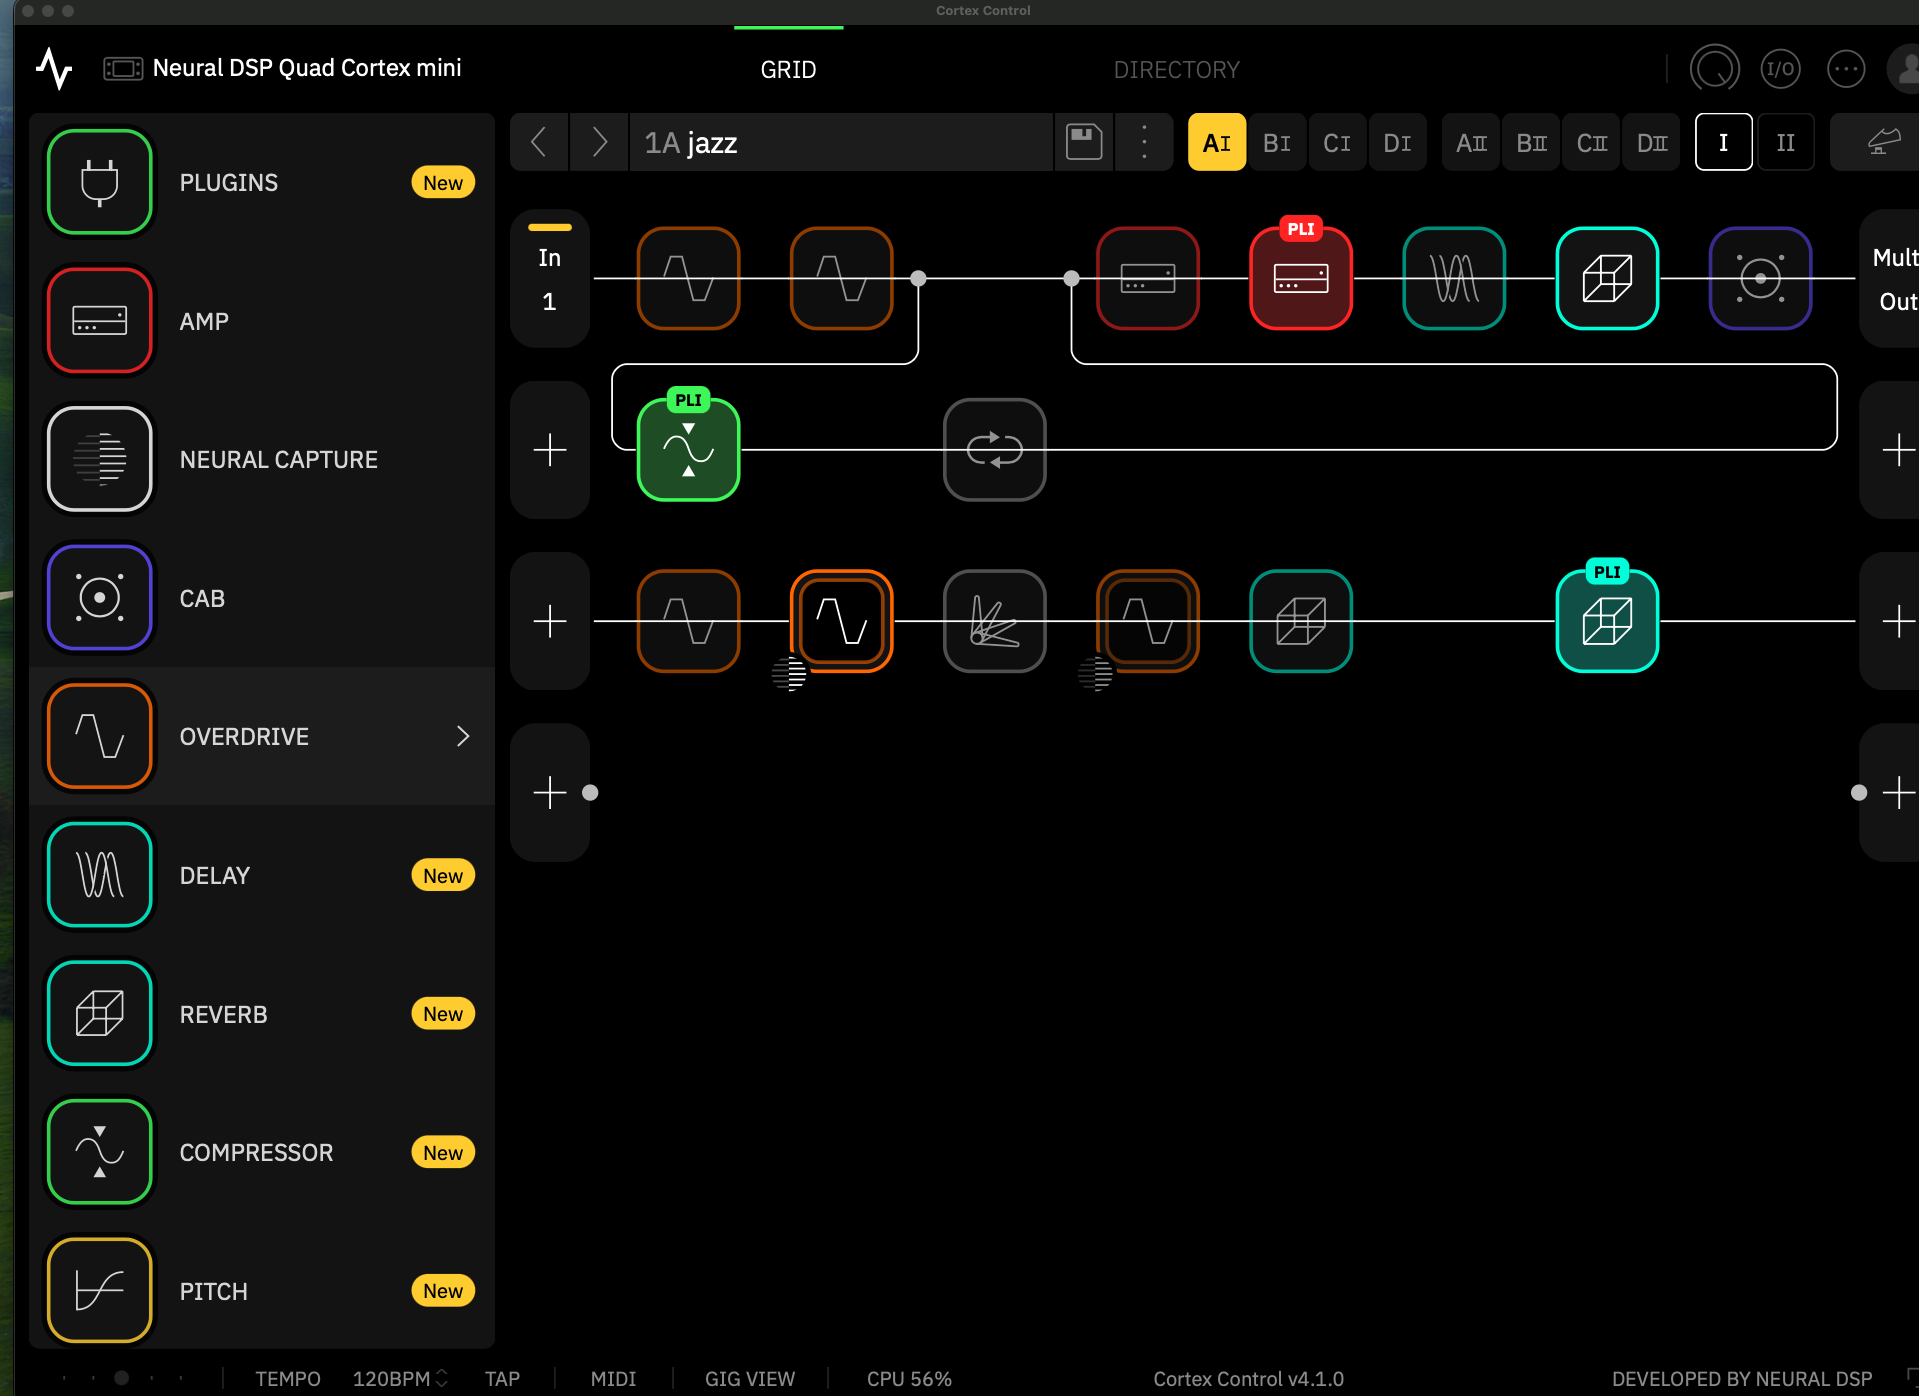Select the bright reverb block in row one
Image resolution: width=1919 pixels, height=1396 pixels.
[x=1607, y=278]
